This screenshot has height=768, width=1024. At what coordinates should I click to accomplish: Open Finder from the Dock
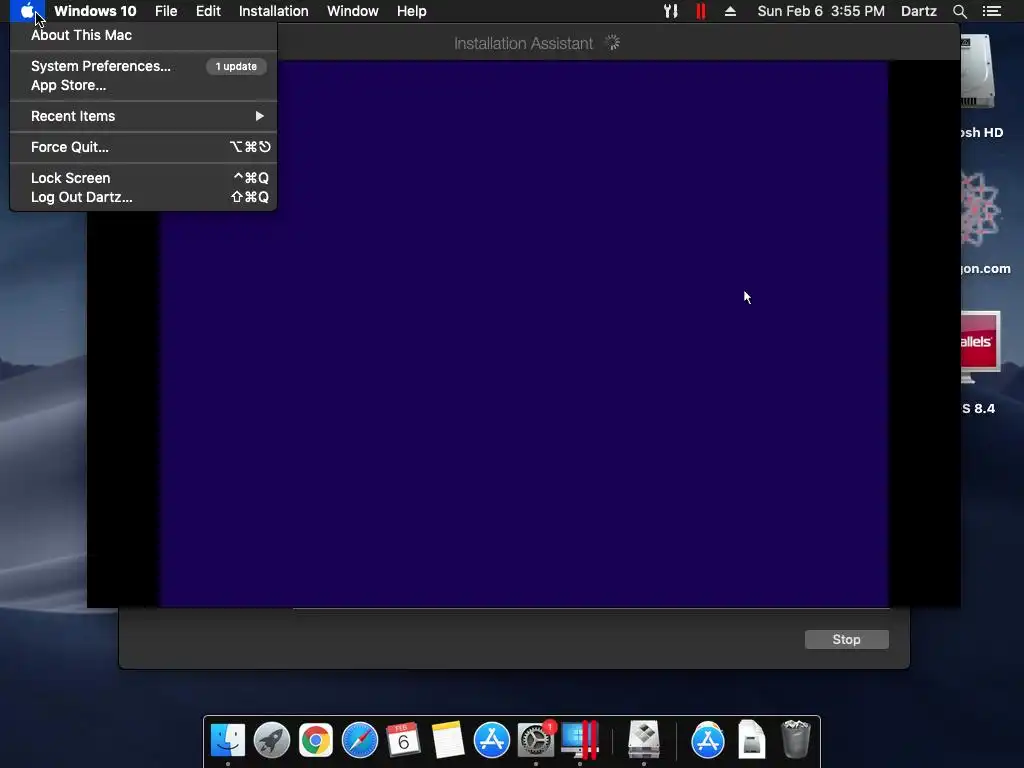(x=228, y=740)
